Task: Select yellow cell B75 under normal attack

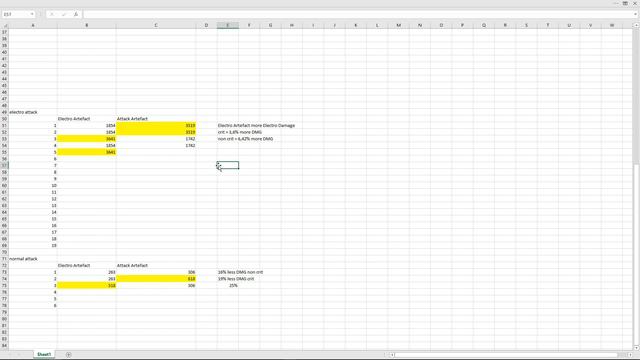Action: point(87,285)
